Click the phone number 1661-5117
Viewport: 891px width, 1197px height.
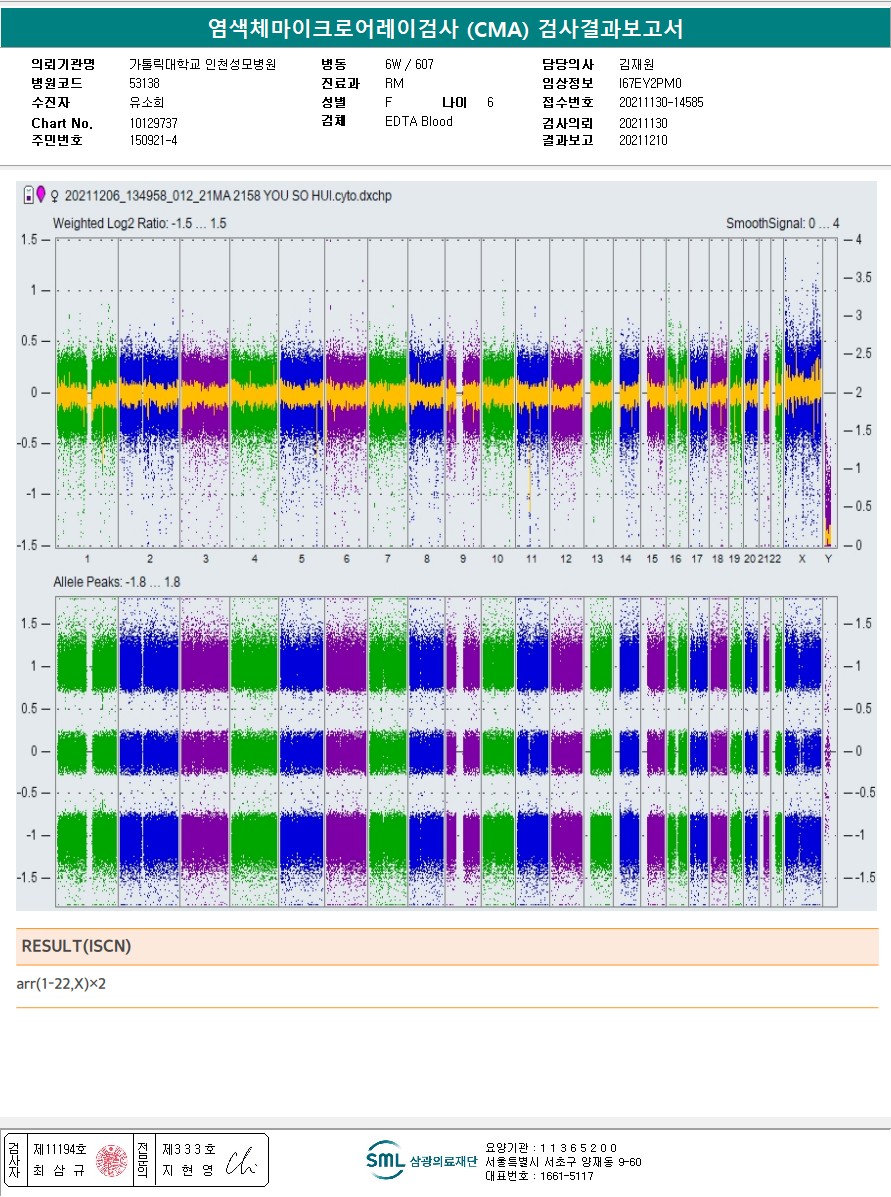567,1176
